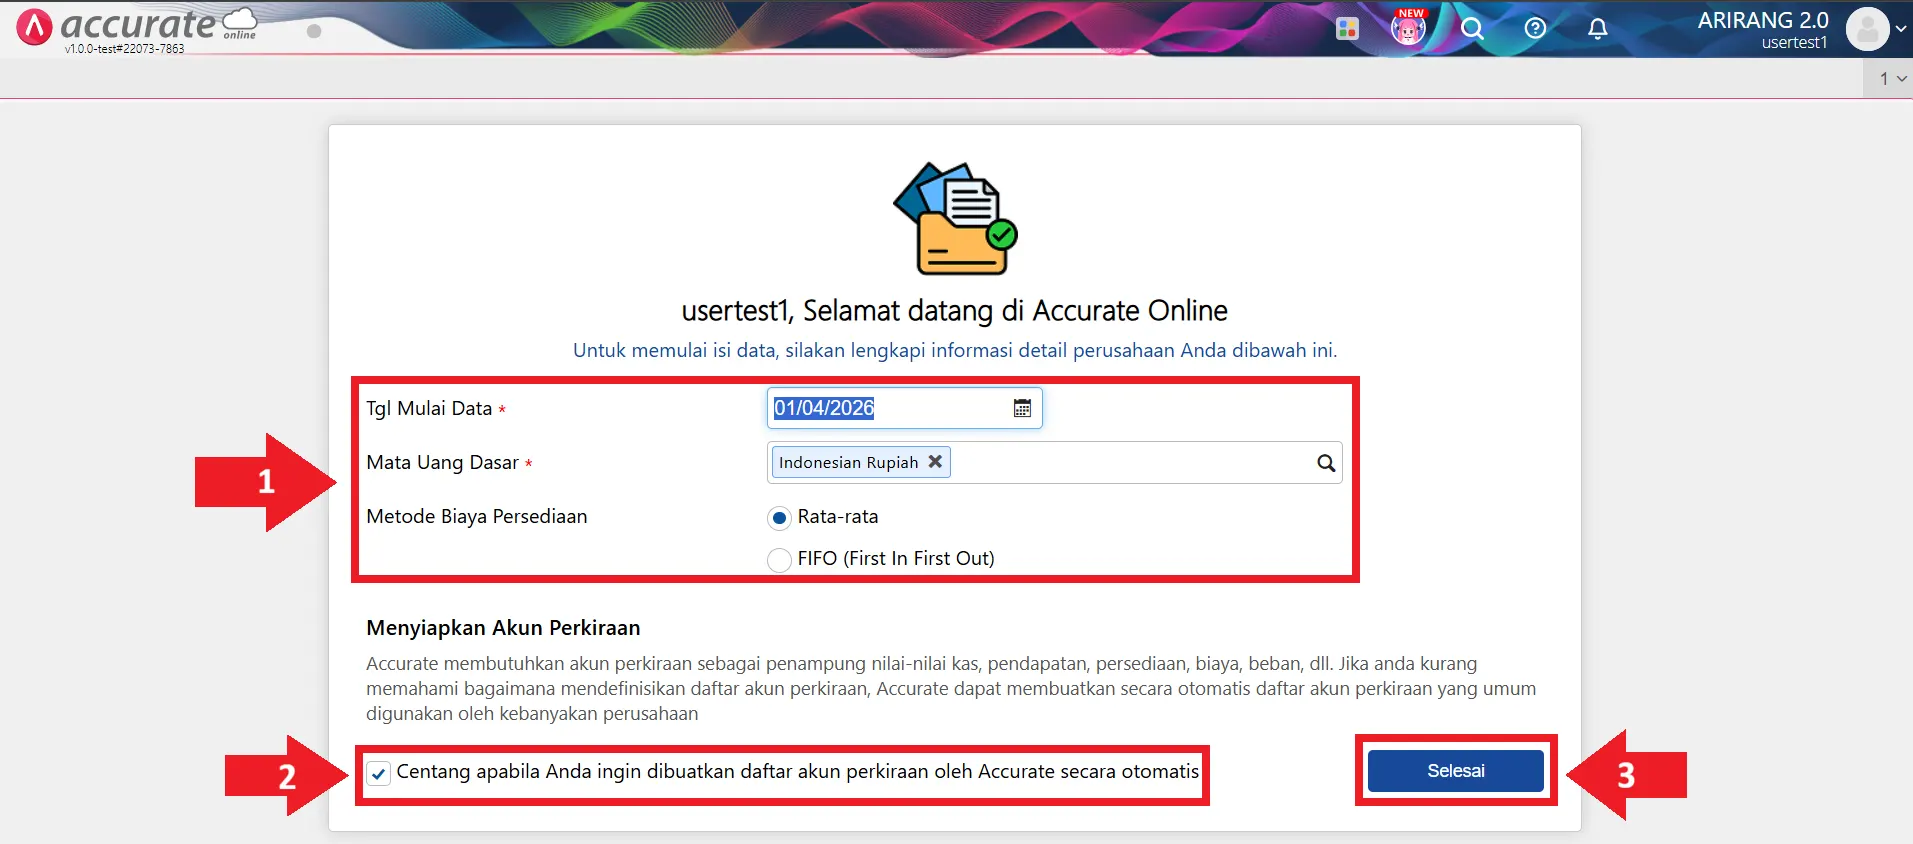Expand the user profile dropdown arrow
1913x844 pixels.
[x=1901, y=29]
